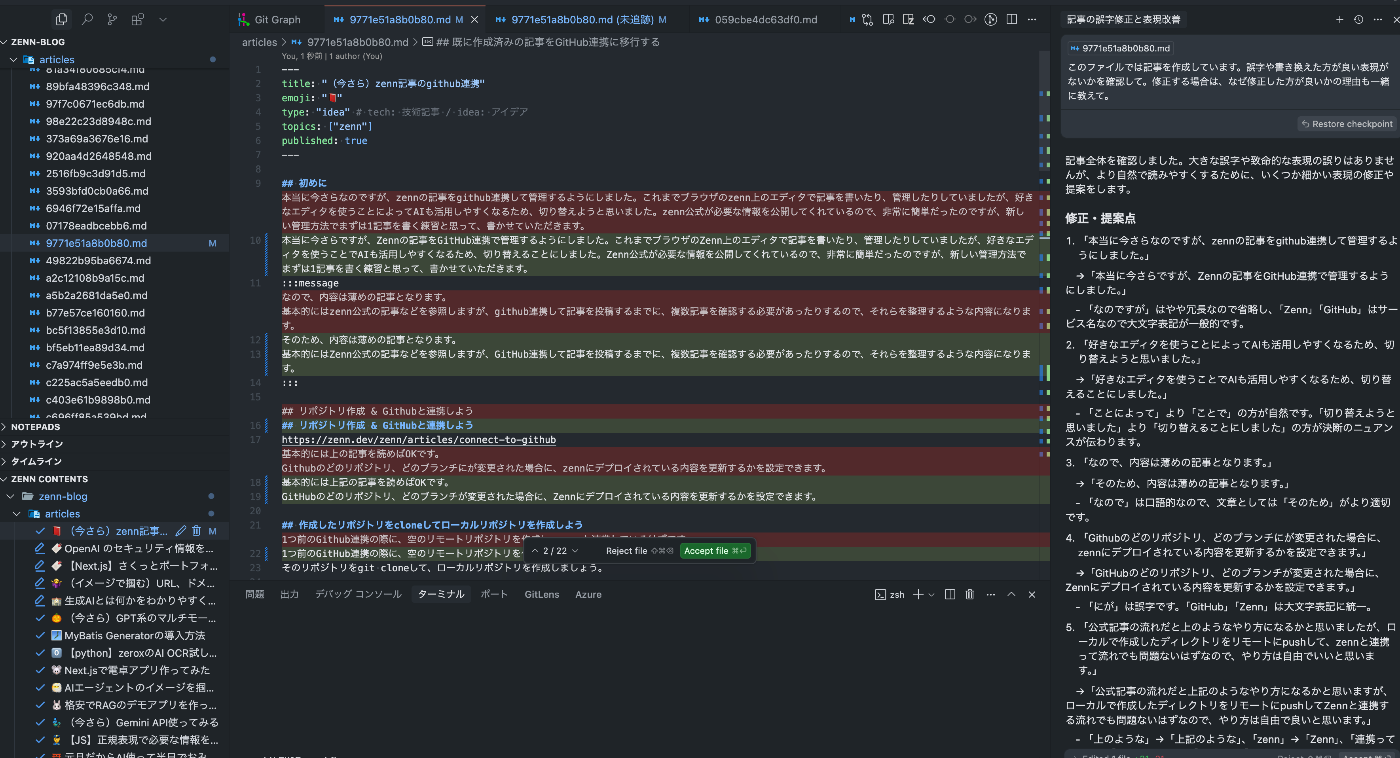Screen dimensions: 1400x758
Task: Kill the terminal using the trash icon
Action: [970, 595]
